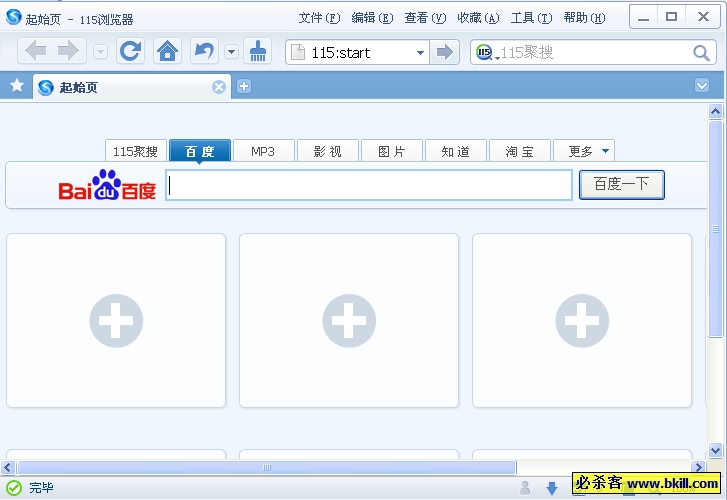Add a site to first empty thumbnail

click(116, 321)
